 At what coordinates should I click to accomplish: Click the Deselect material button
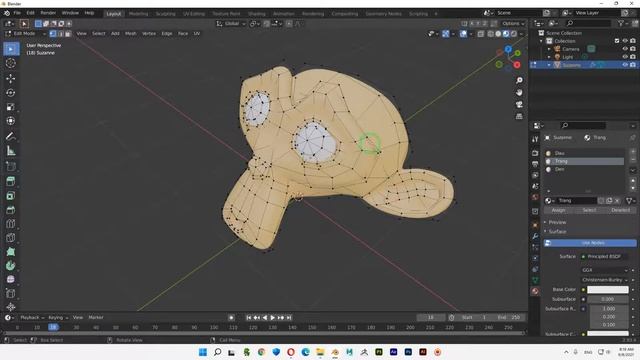click(x=620, y=210)
